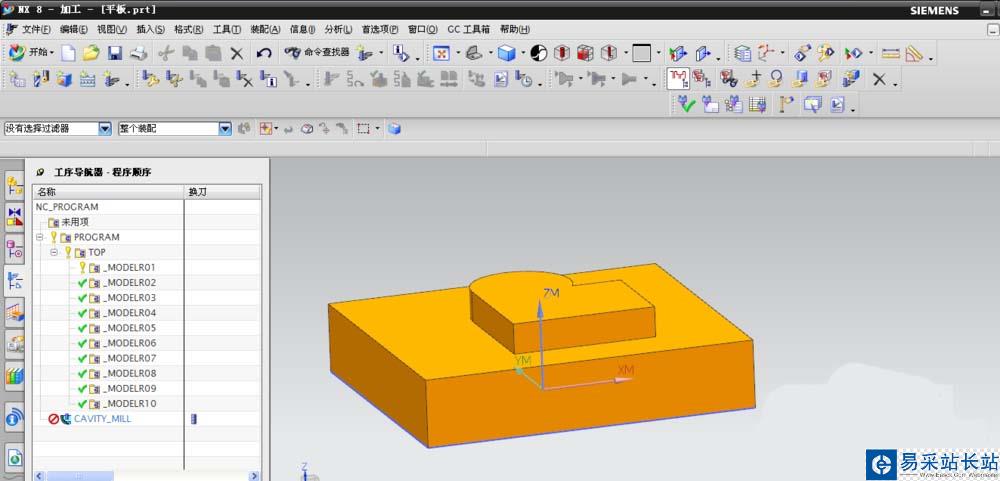This screenshot has height=481, width=1000.
Task: Select _MODELR05 in operation navigator
Action: coord(130,328)
